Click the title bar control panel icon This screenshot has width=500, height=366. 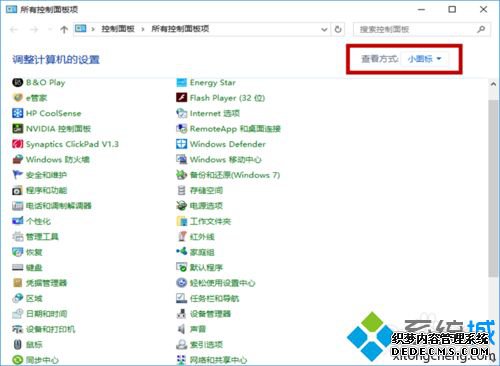11,9
